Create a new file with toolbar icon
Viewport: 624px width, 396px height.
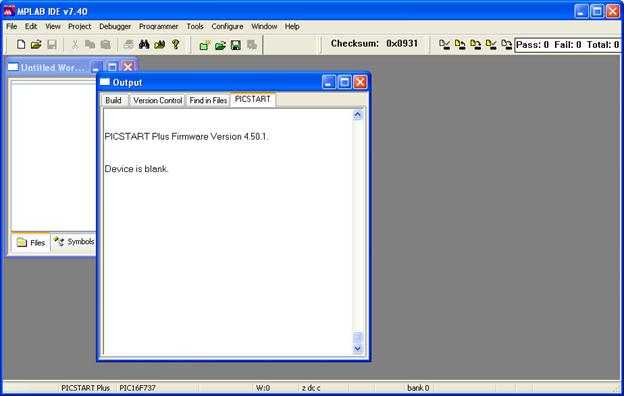[21, 44]
